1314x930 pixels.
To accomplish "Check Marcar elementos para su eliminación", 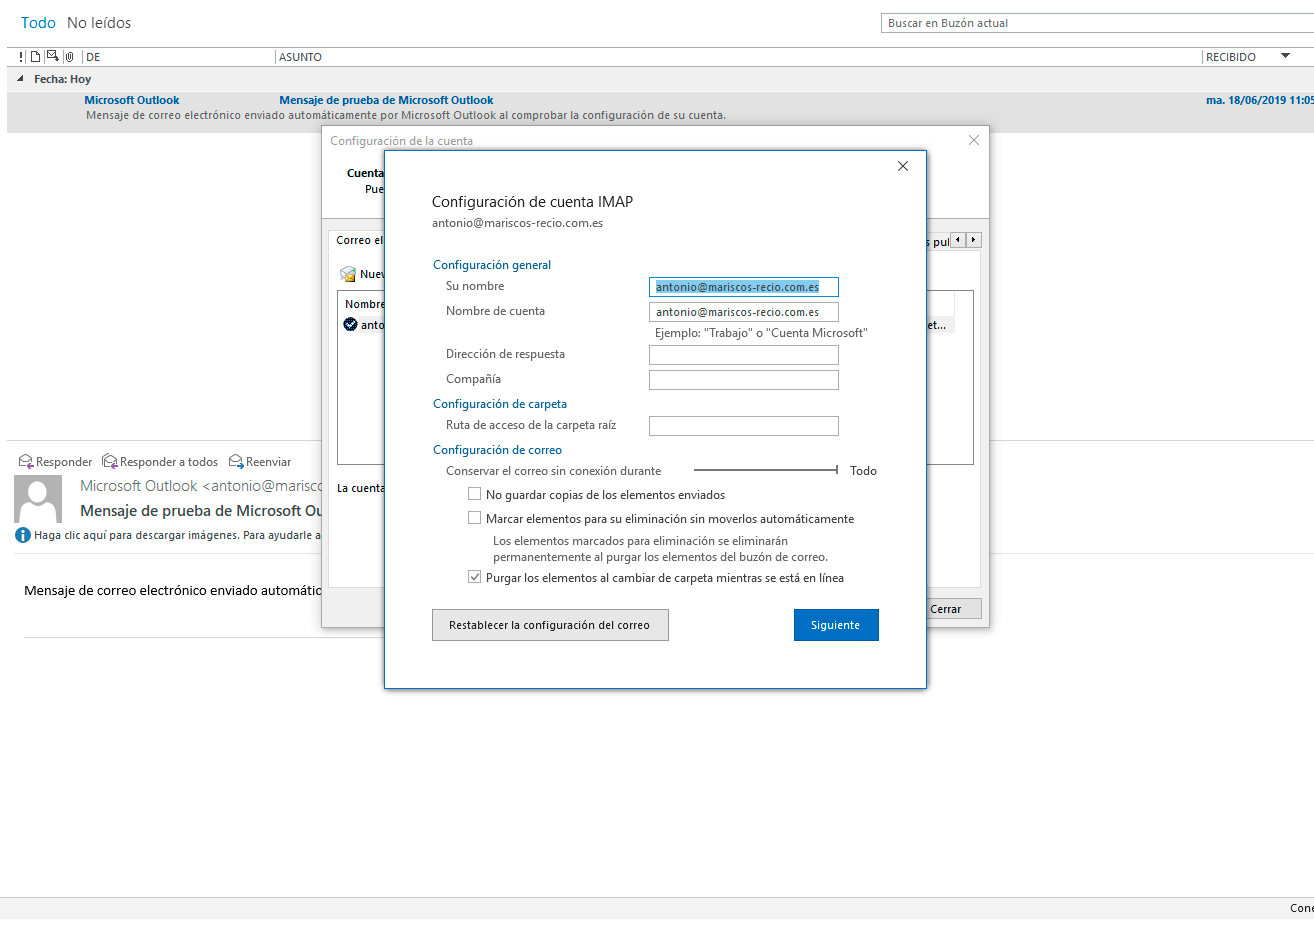I will 475,518.
